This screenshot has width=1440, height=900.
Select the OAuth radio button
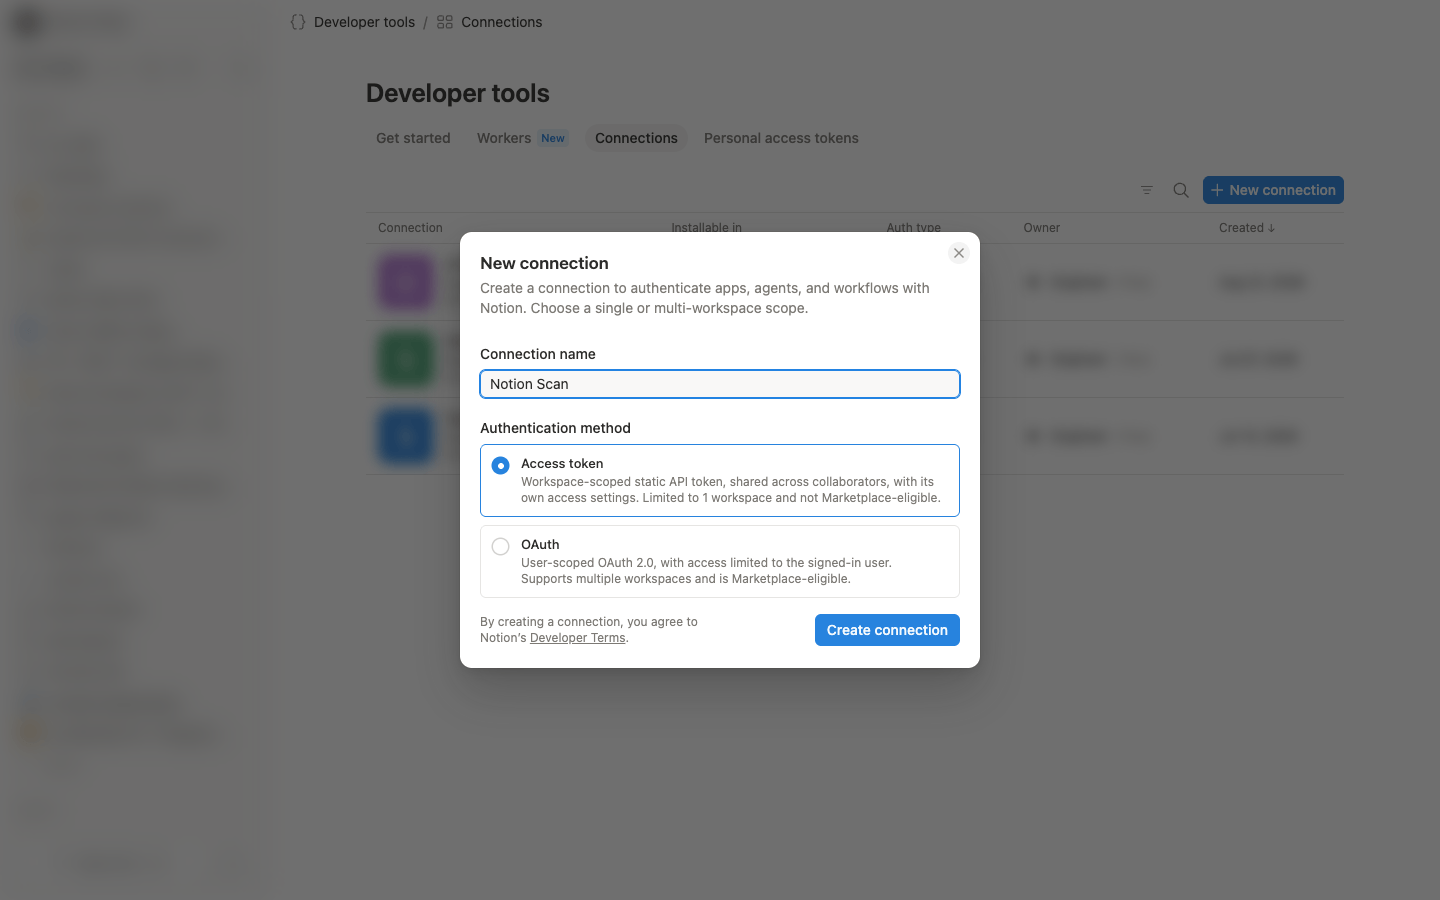501,546
